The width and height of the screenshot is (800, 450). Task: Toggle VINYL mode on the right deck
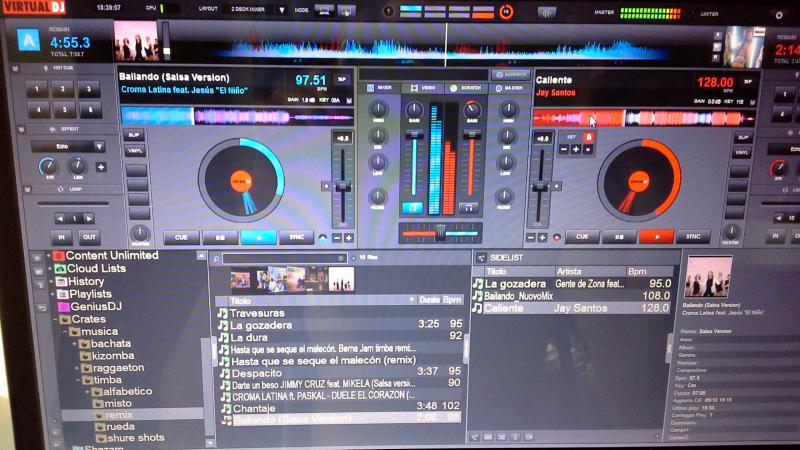[742, 153]
